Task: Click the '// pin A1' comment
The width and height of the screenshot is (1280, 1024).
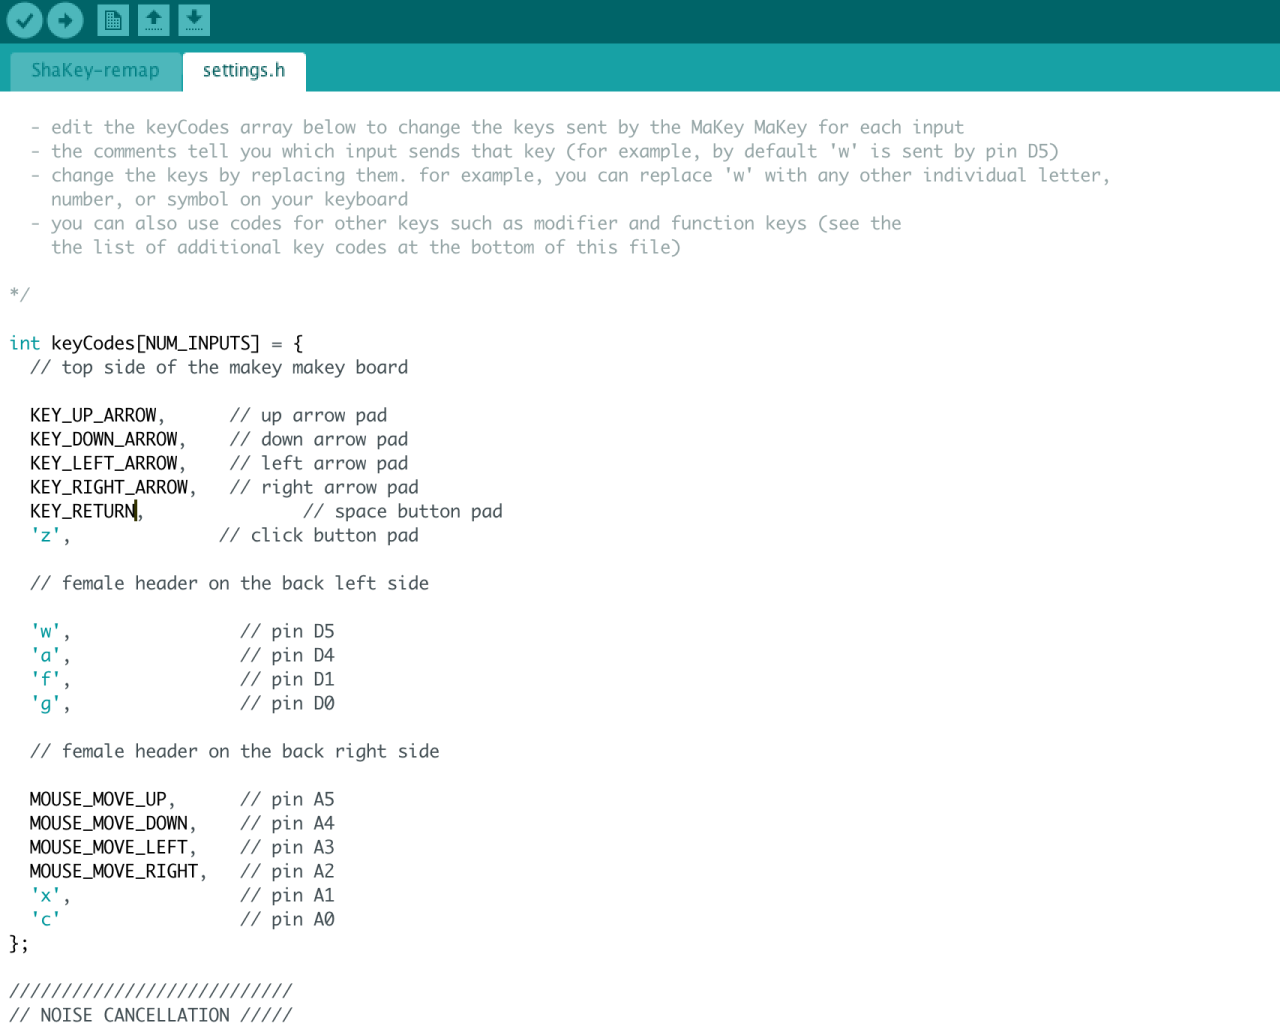Action: [287, 895]
